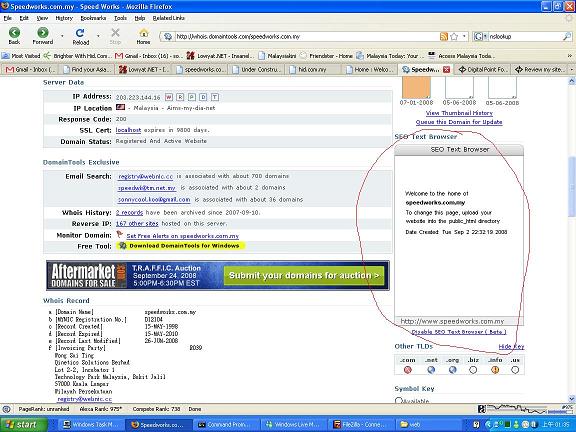
Task: Open the localhost SSL Cert link
Action: pos(128,130)
